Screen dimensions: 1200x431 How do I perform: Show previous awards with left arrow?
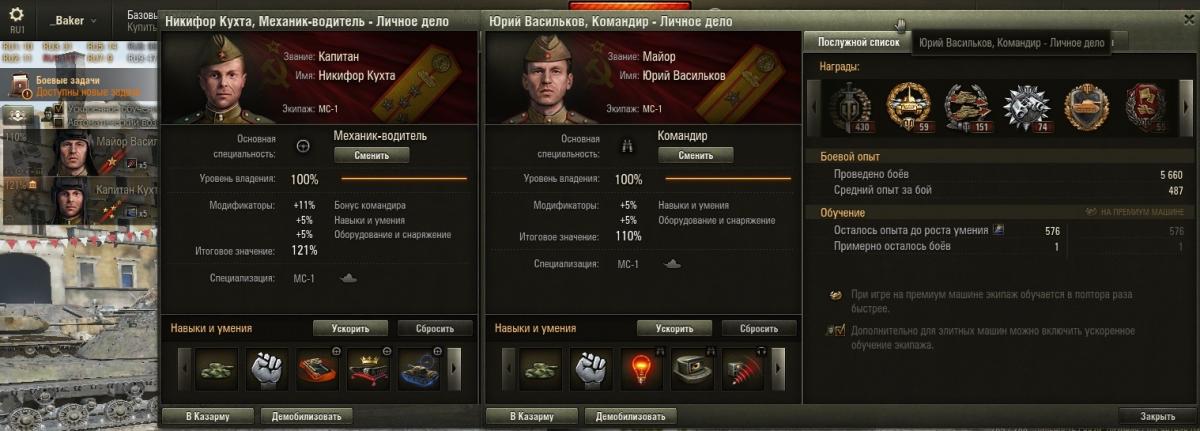click(814, 104)
